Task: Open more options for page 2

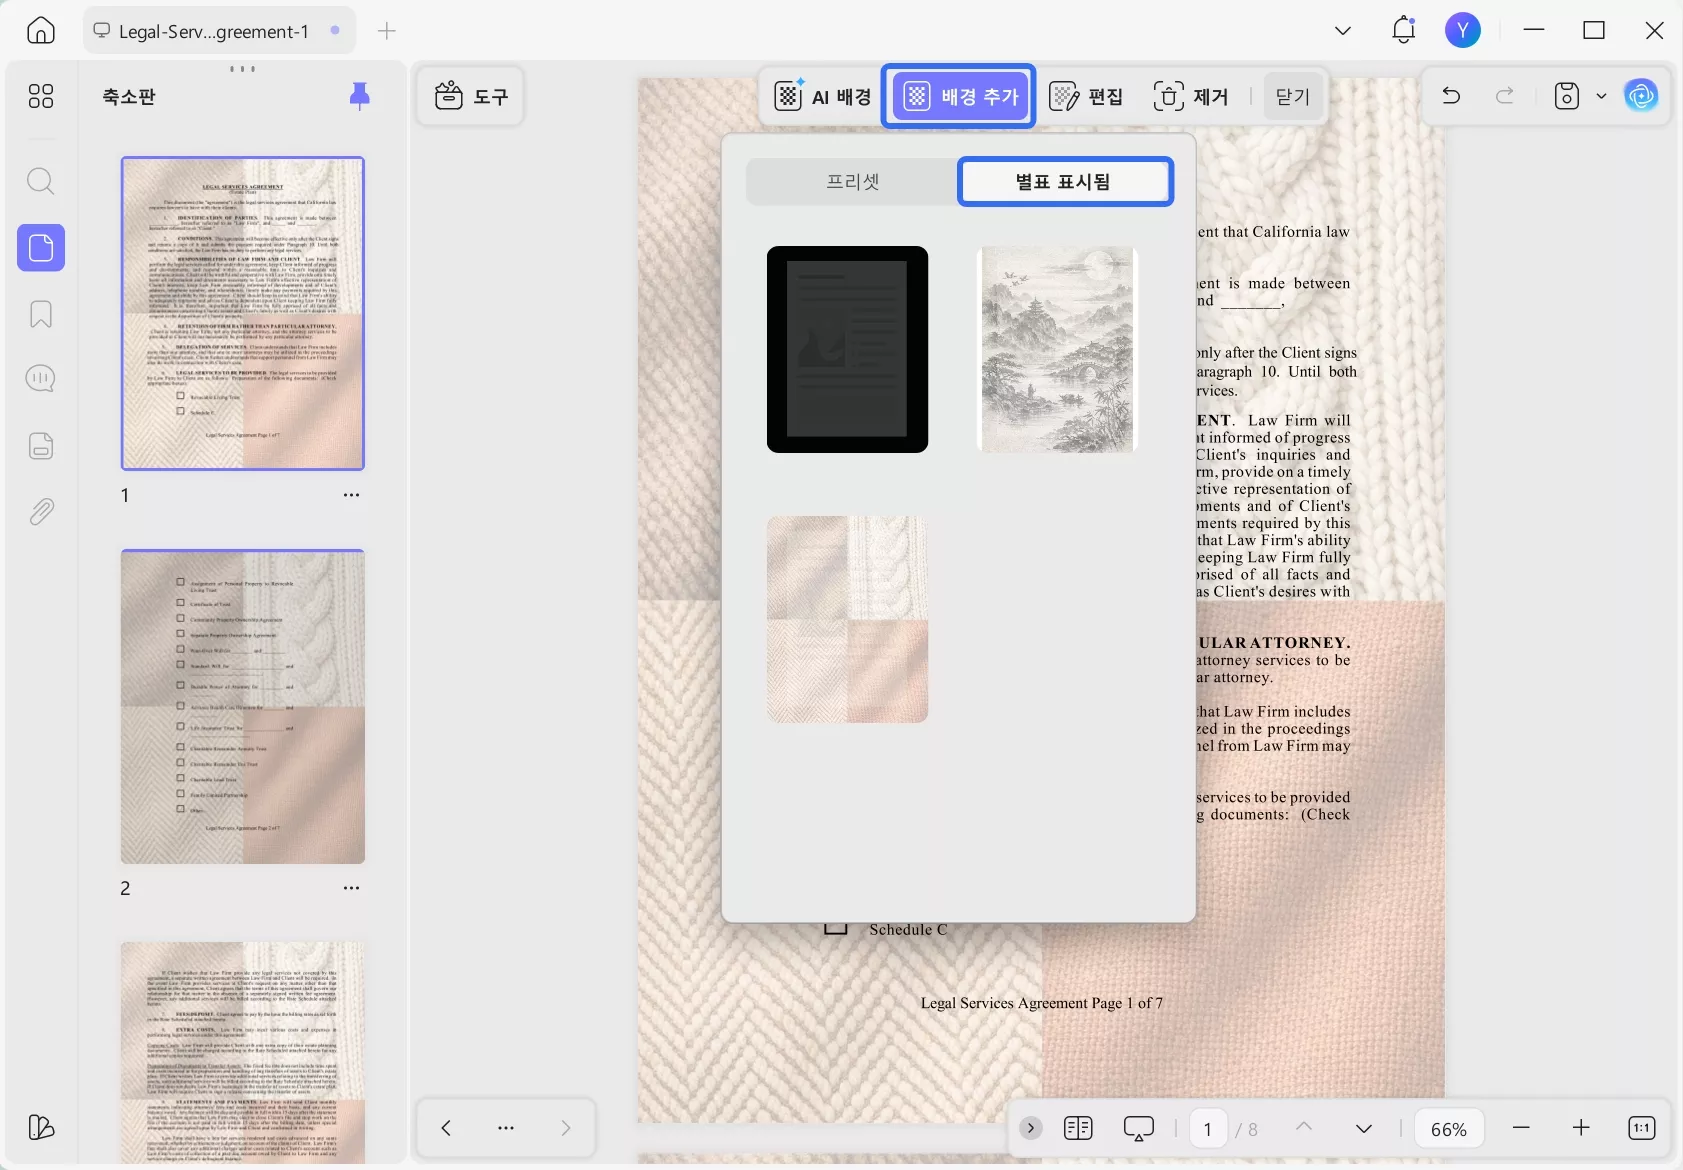Action: pos(351,888)
